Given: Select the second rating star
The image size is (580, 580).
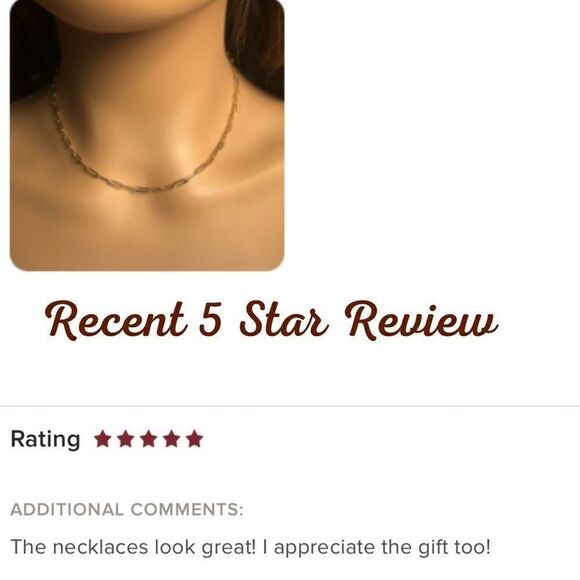Looking at the screenshot, I should point(125,439).
